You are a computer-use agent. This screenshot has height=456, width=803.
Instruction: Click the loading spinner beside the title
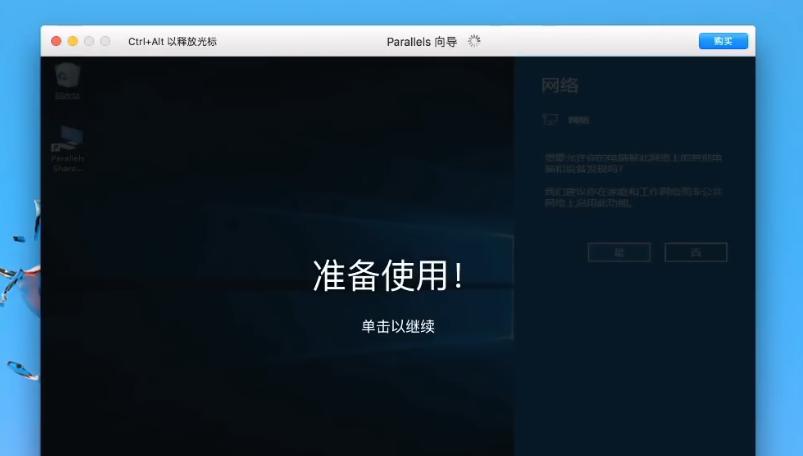[x=474, y=41]
